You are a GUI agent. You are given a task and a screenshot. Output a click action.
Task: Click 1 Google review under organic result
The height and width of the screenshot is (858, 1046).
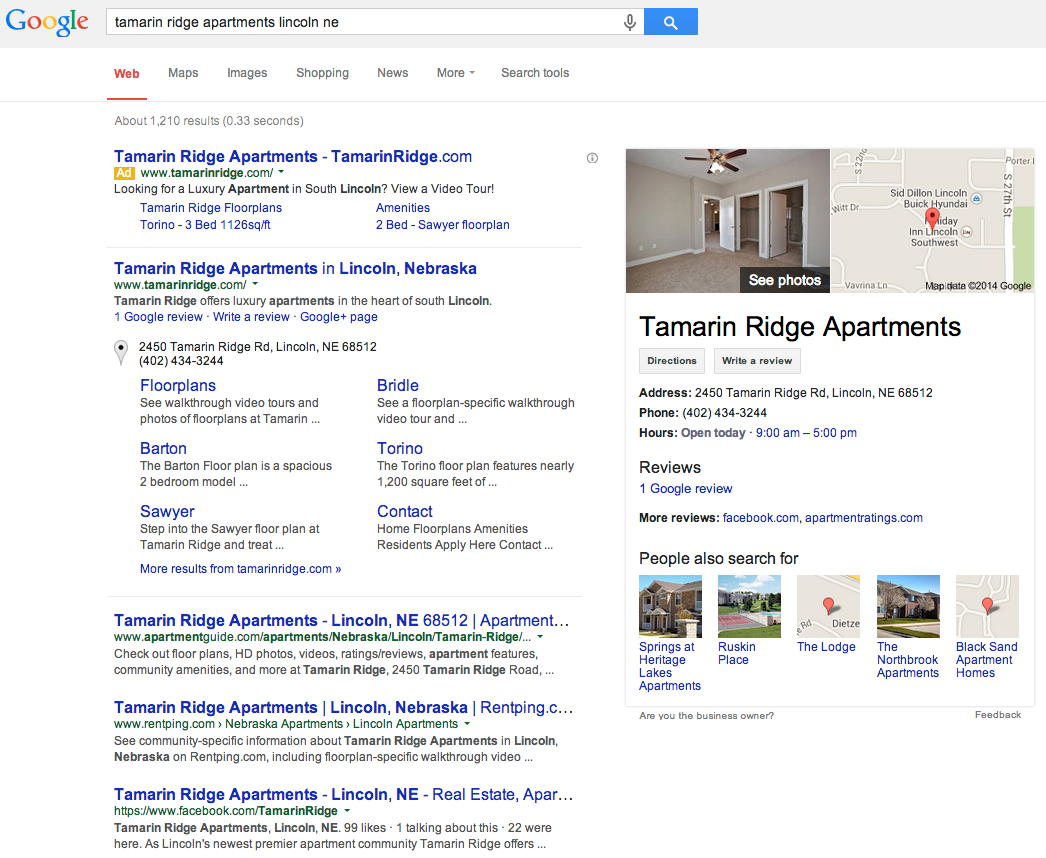click(x=158, y=317)
